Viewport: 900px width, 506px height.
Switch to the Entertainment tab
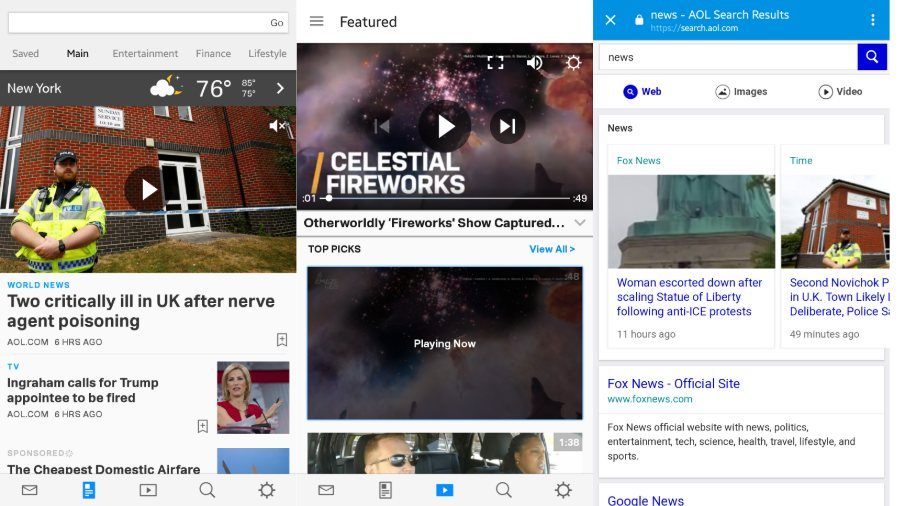point(145,53)
